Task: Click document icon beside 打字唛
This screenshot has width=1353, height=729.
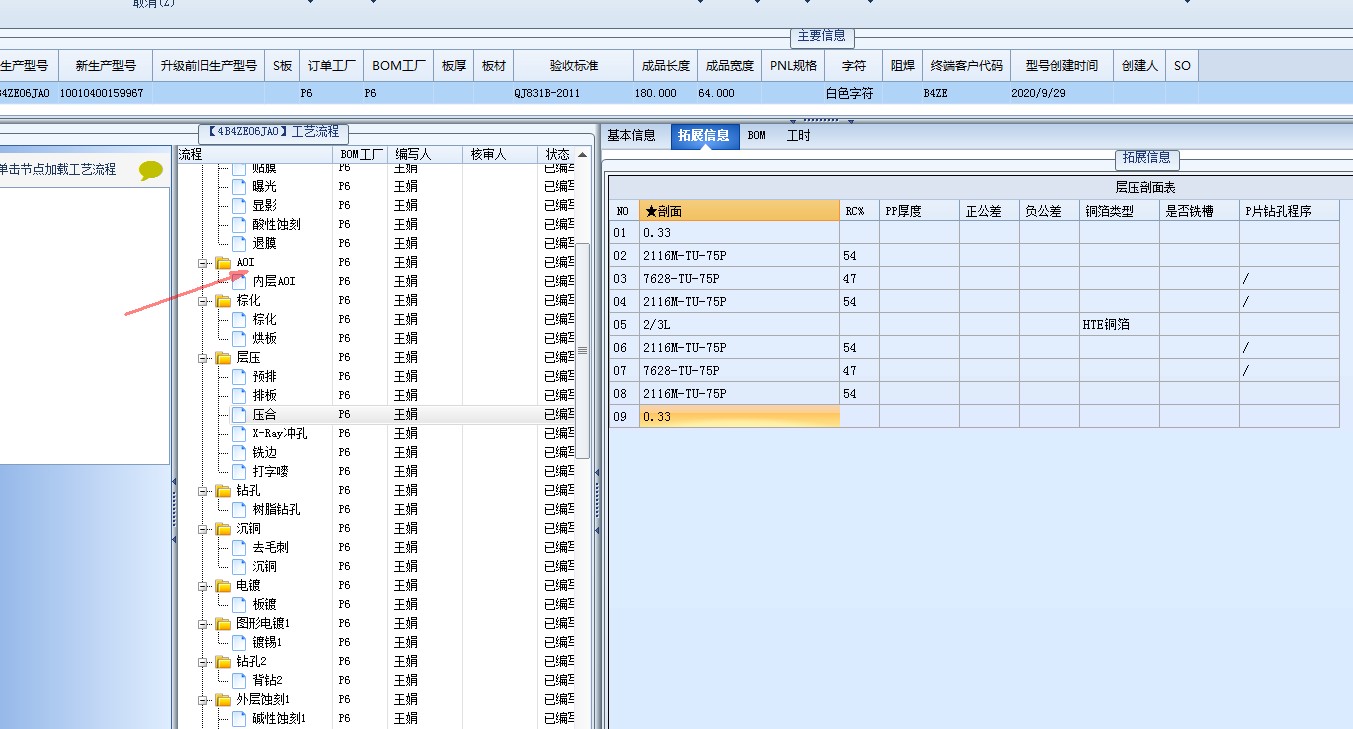Action: (239, 471)
